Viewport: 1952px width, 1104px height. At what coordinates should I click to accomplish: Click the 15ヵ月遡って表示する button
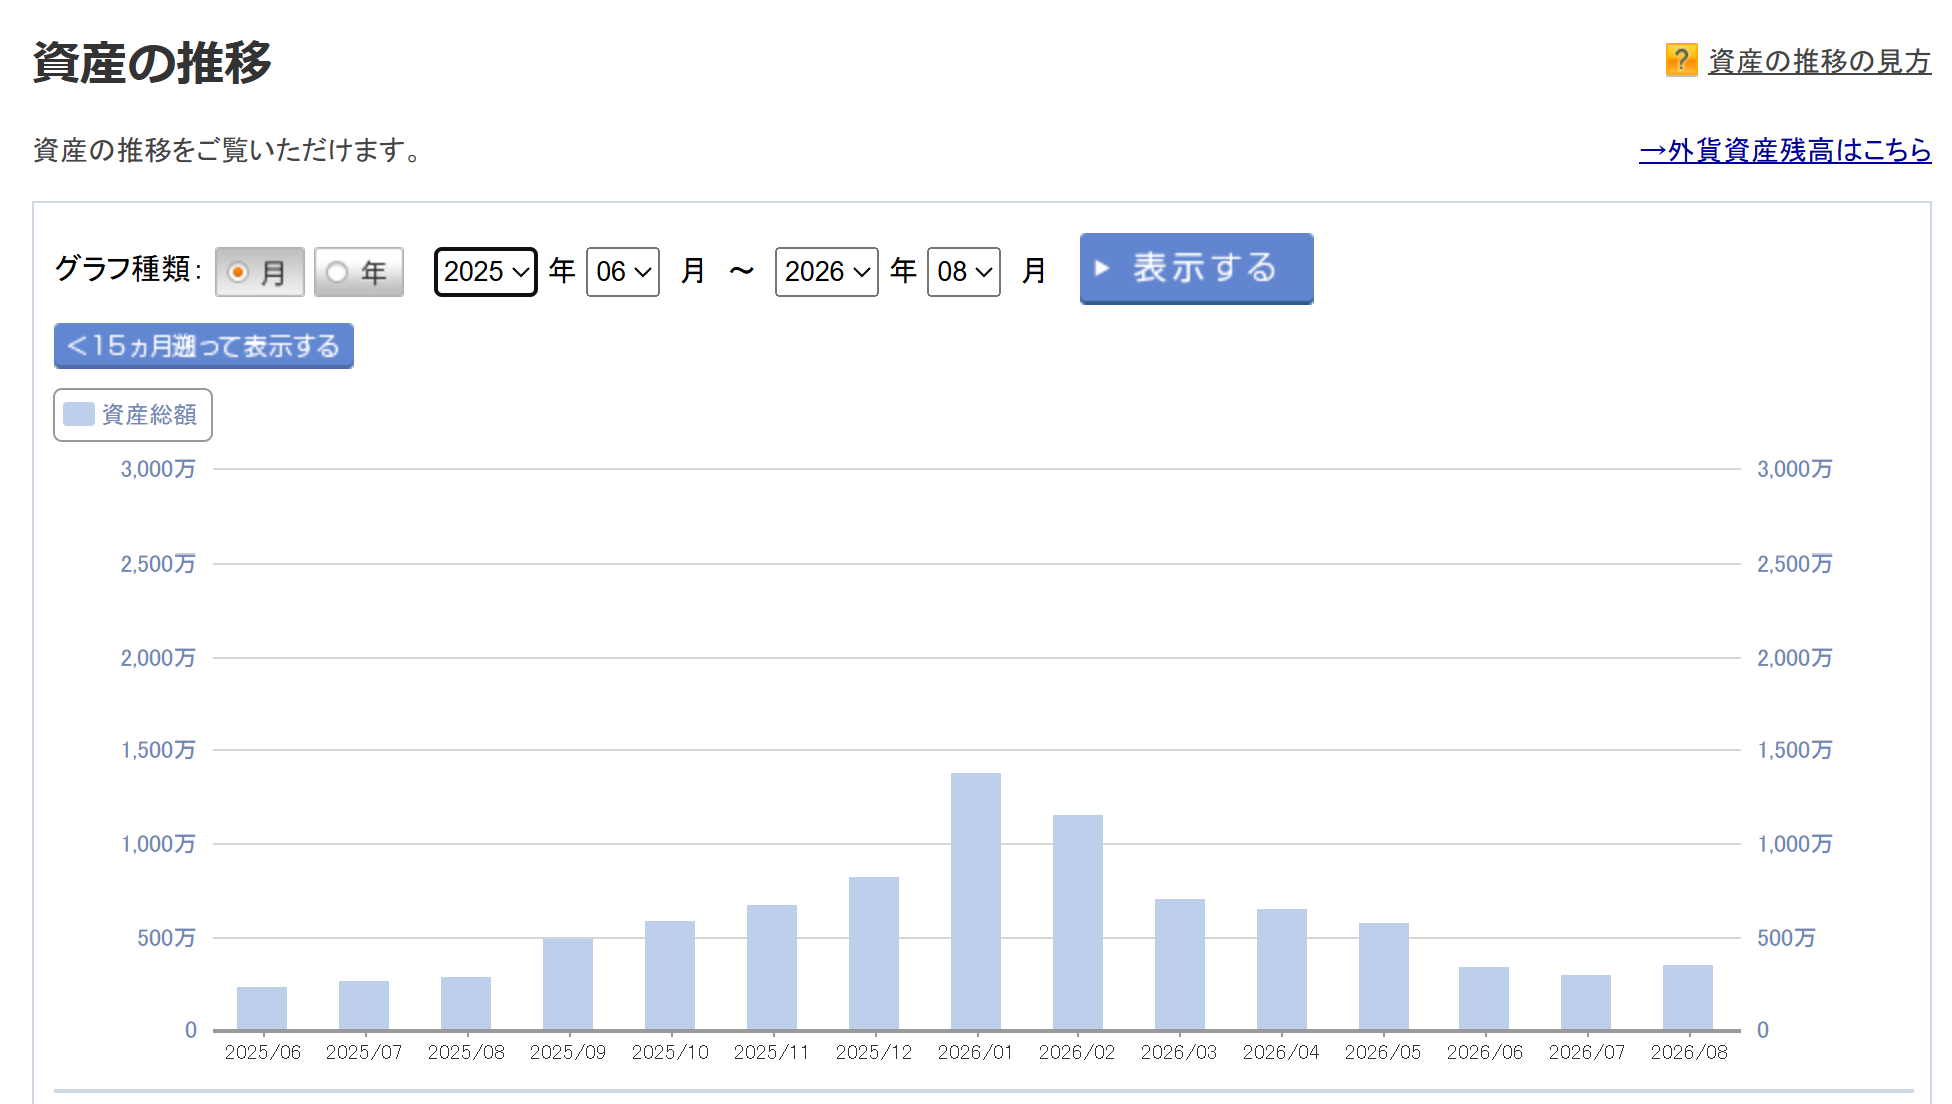[x=204, y=346]
